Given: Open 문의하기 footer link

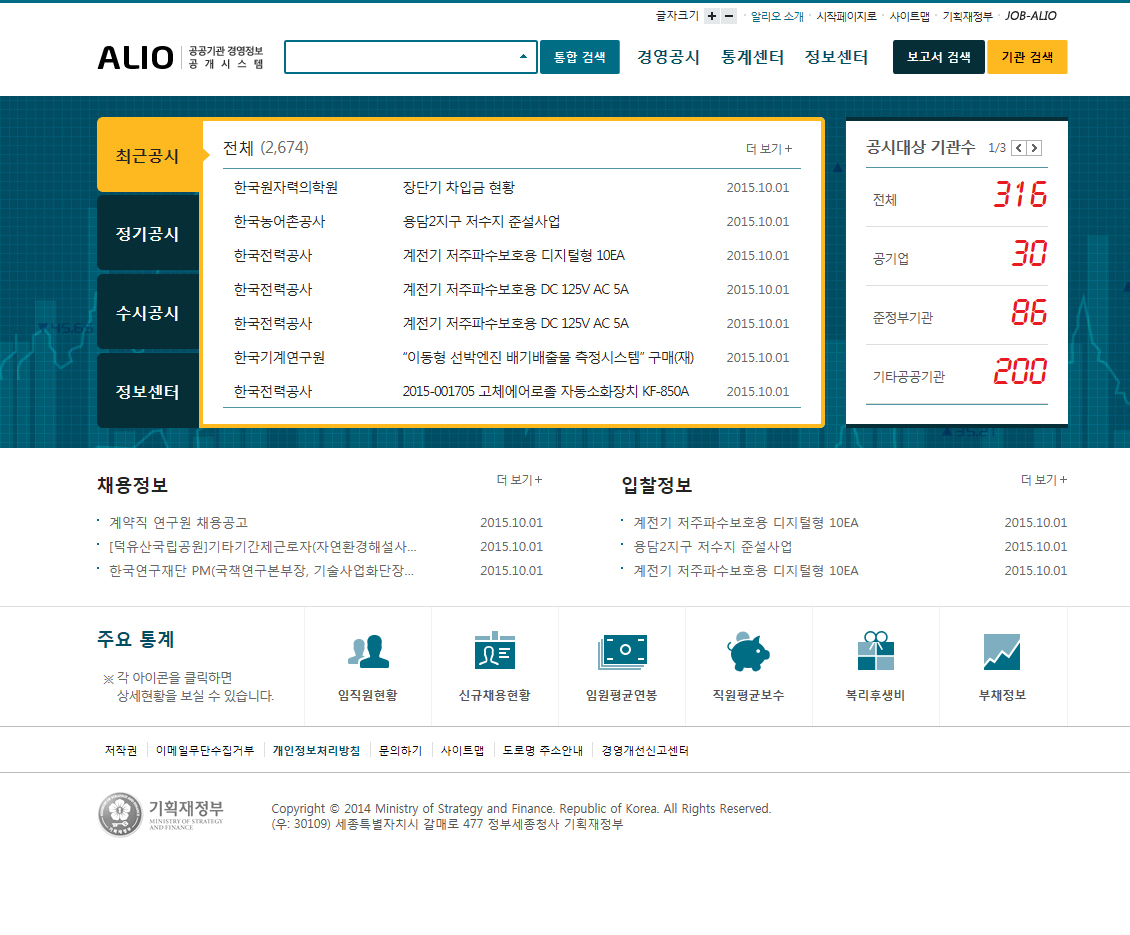Looking at the screenshot, I should coord(400,750).
